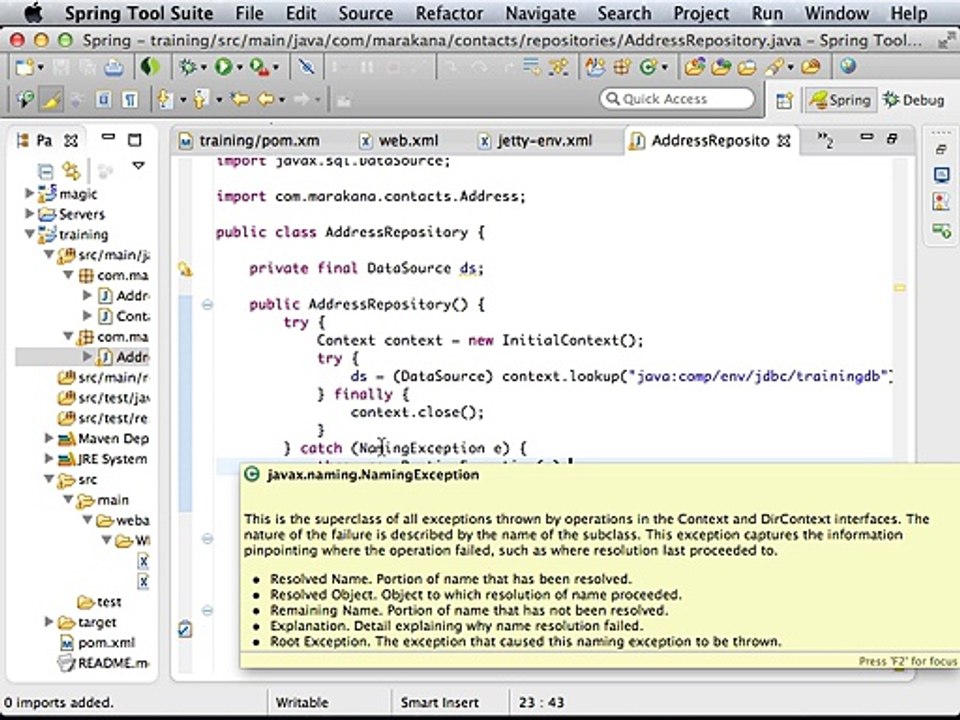The height and width of the screenshot is (720, 960).
Task: Toggle Block Selection Mode button
Action: [x=103, y=99]
